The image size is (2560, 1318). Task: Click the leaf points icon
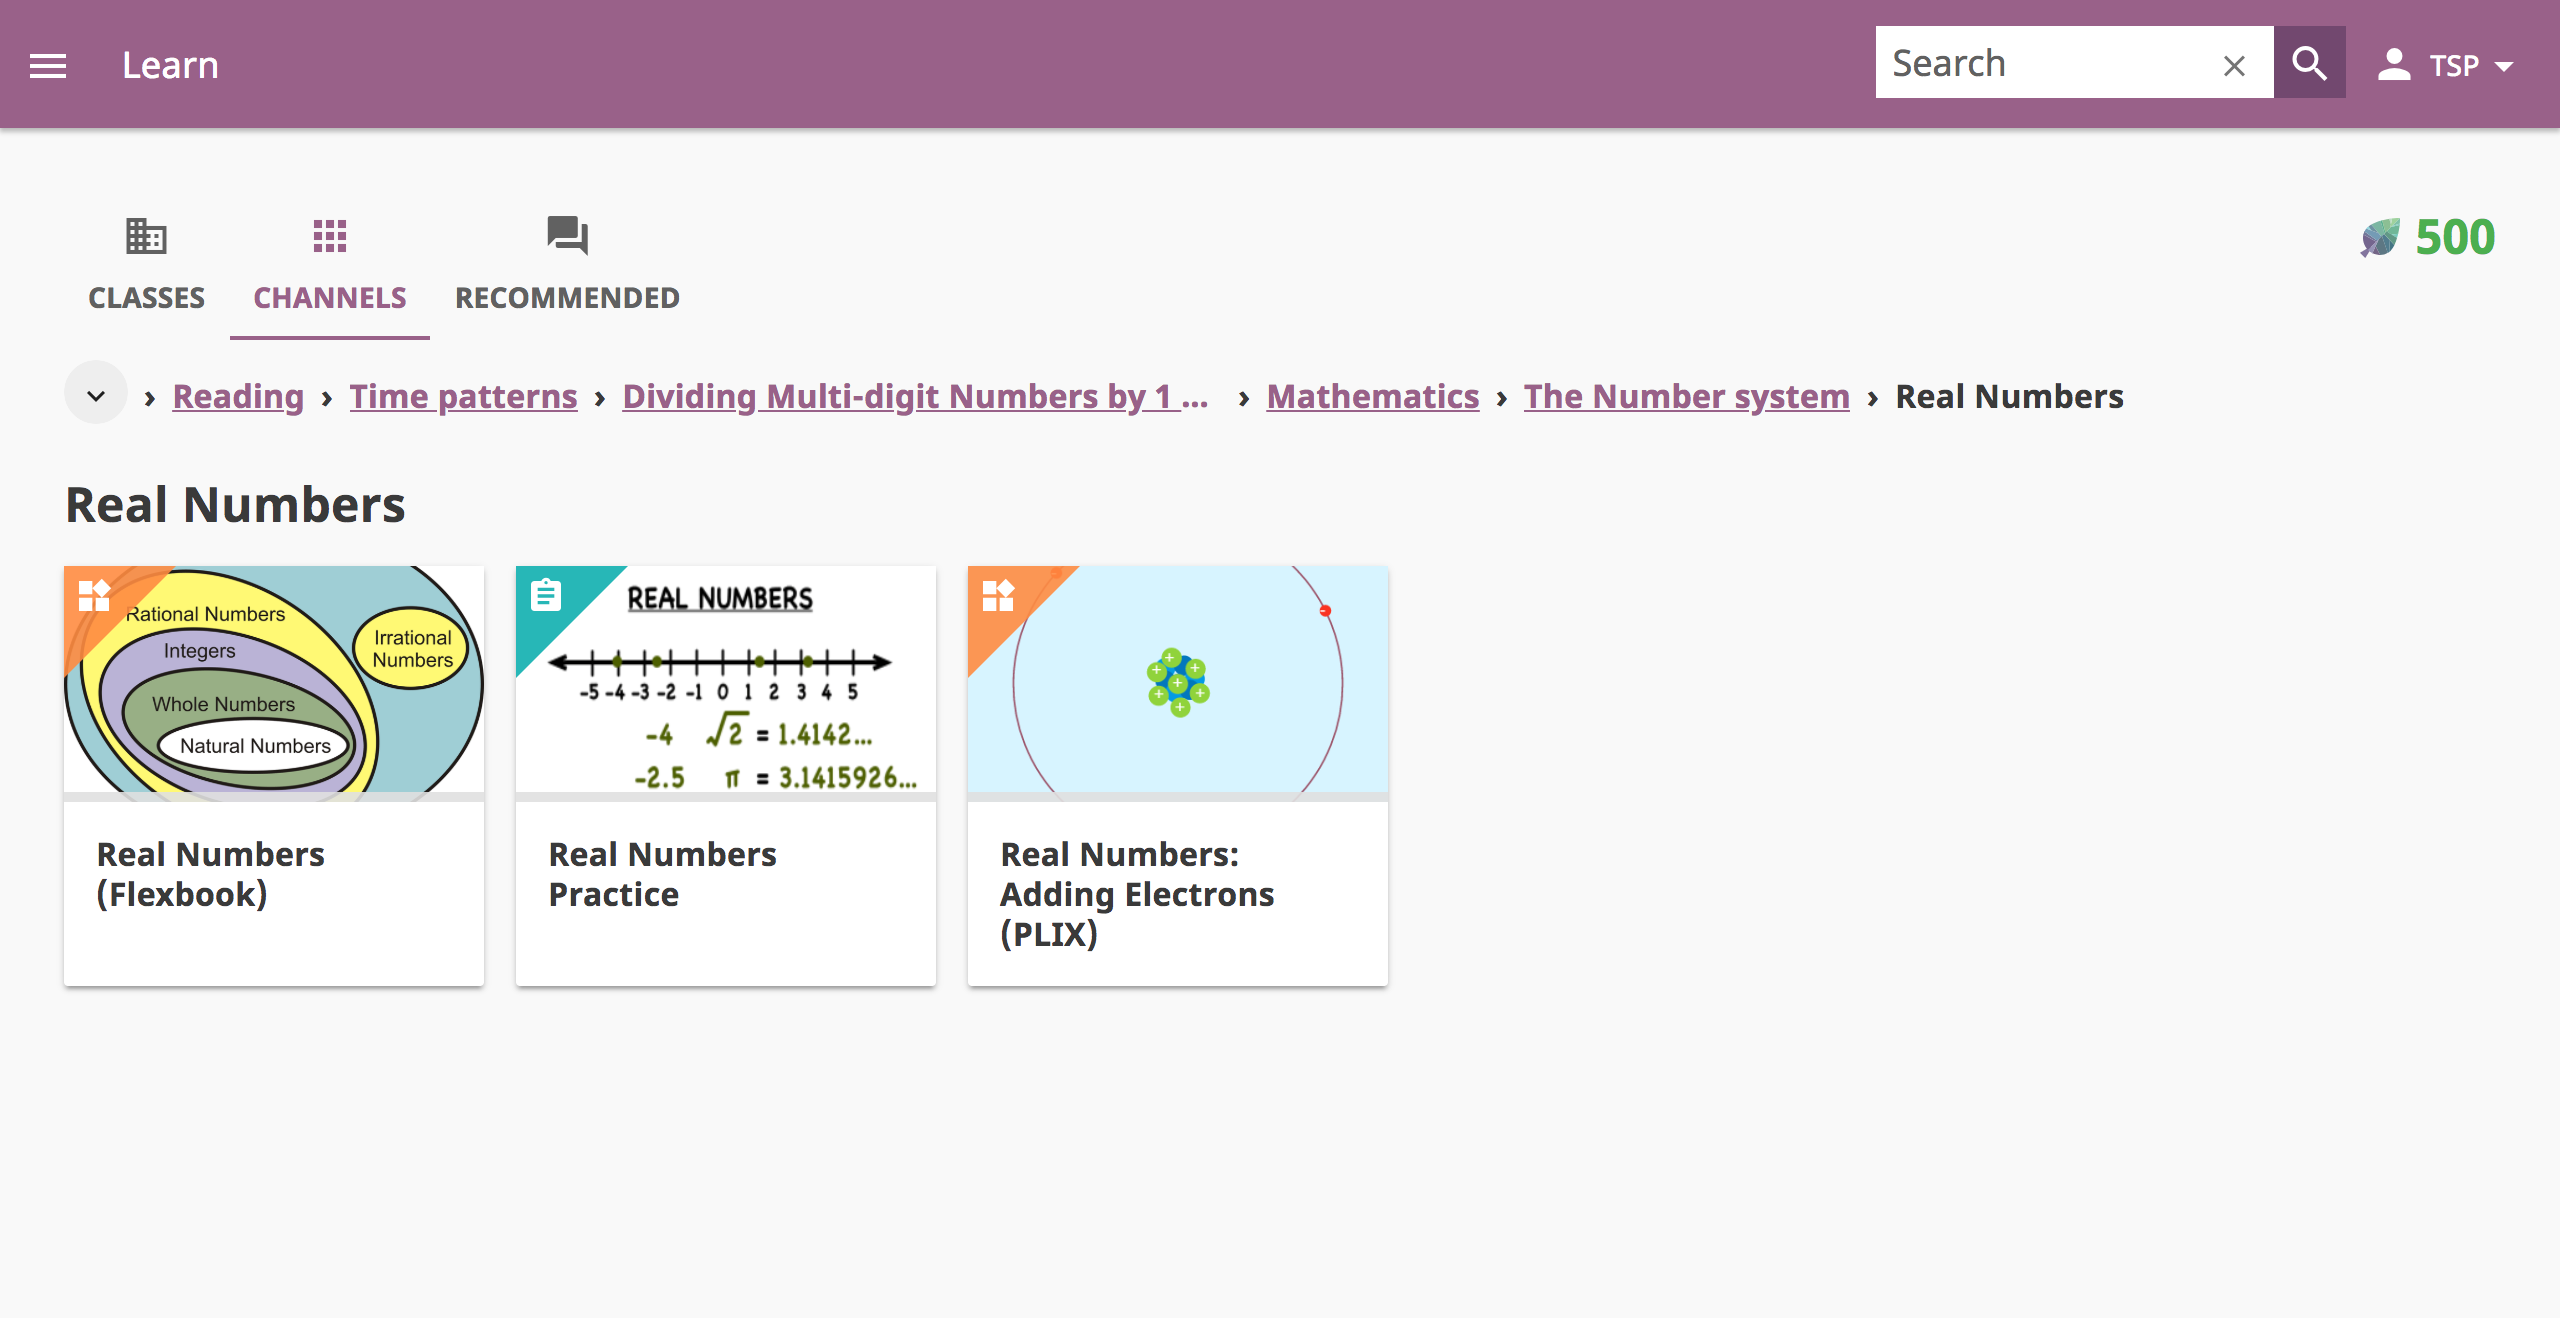[2380, 238]
